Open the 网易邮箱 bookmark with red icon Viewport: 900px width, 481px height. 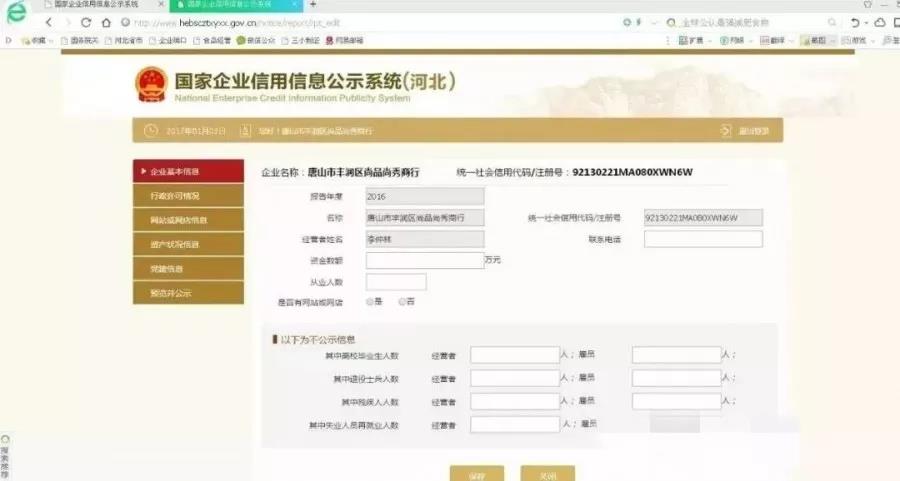344,41
